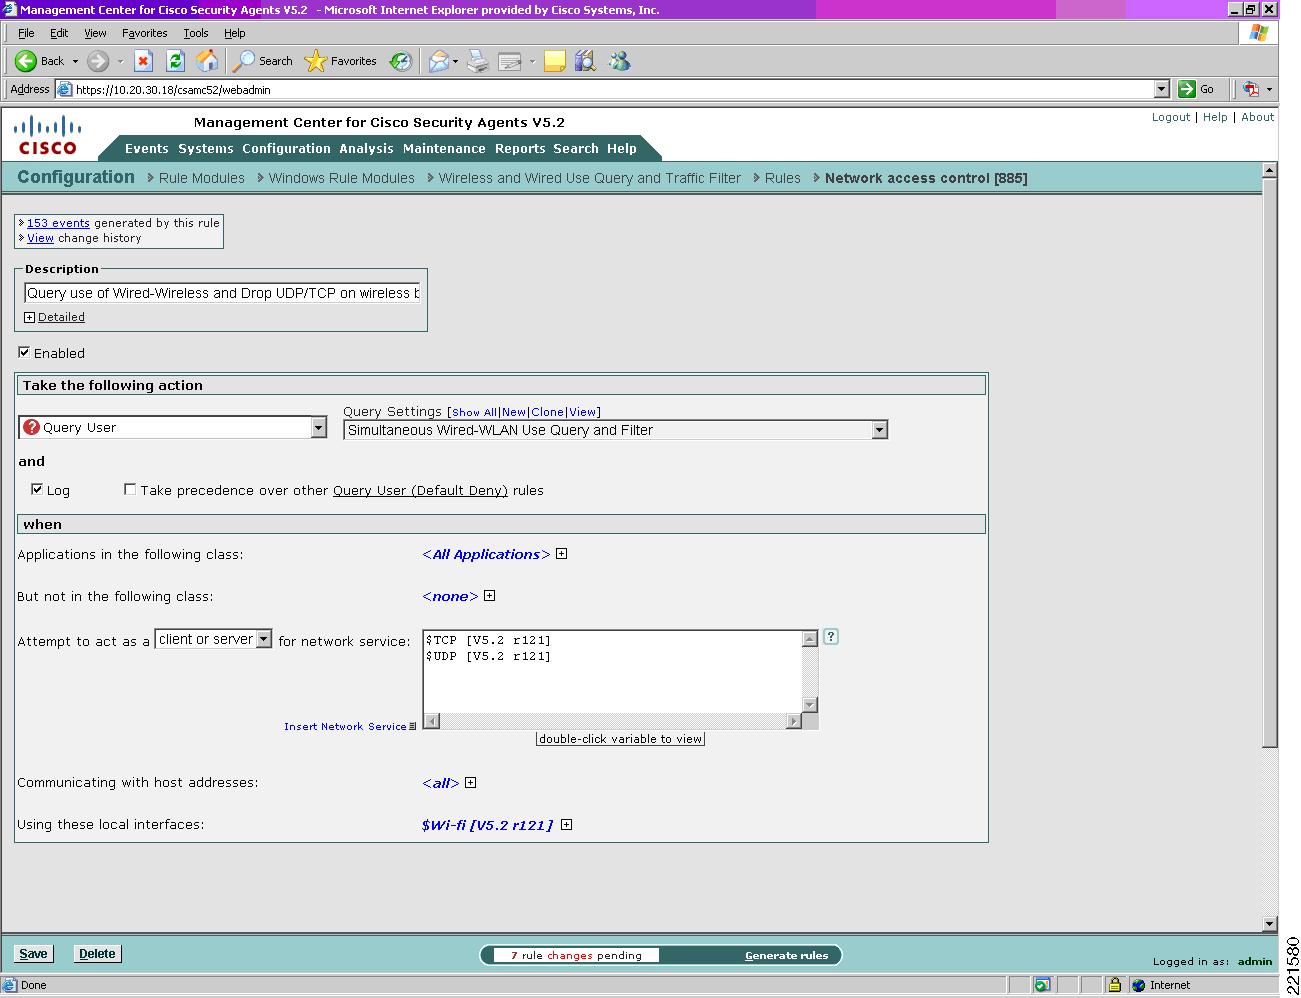1301x998 pixels.
Task: Click the Query User (Default Deny) link
Action: pyautogui.click(x=420, y=490)
